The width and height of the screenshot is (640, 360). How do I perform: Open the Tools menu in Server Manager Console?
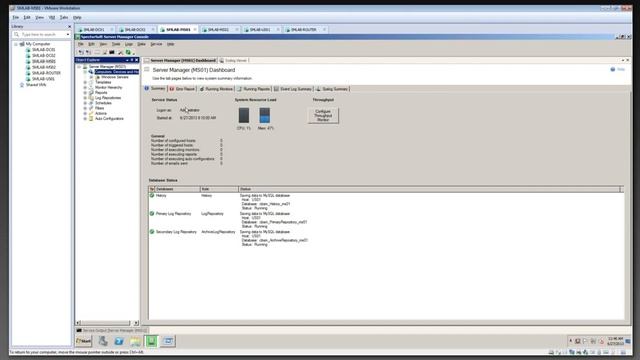click(x=116, y=44)
